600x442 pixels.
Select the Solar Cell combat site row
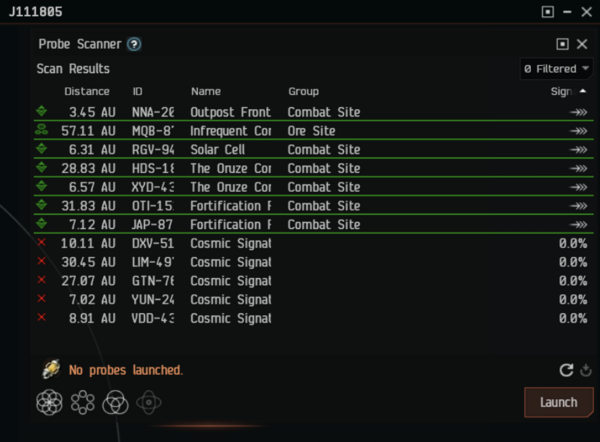300,150
